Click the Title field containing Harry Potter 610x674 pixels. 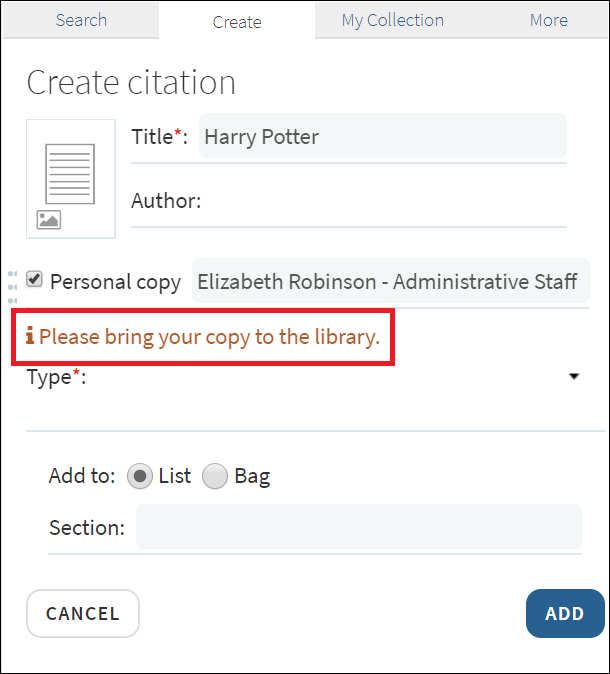[x=382, y=137]
